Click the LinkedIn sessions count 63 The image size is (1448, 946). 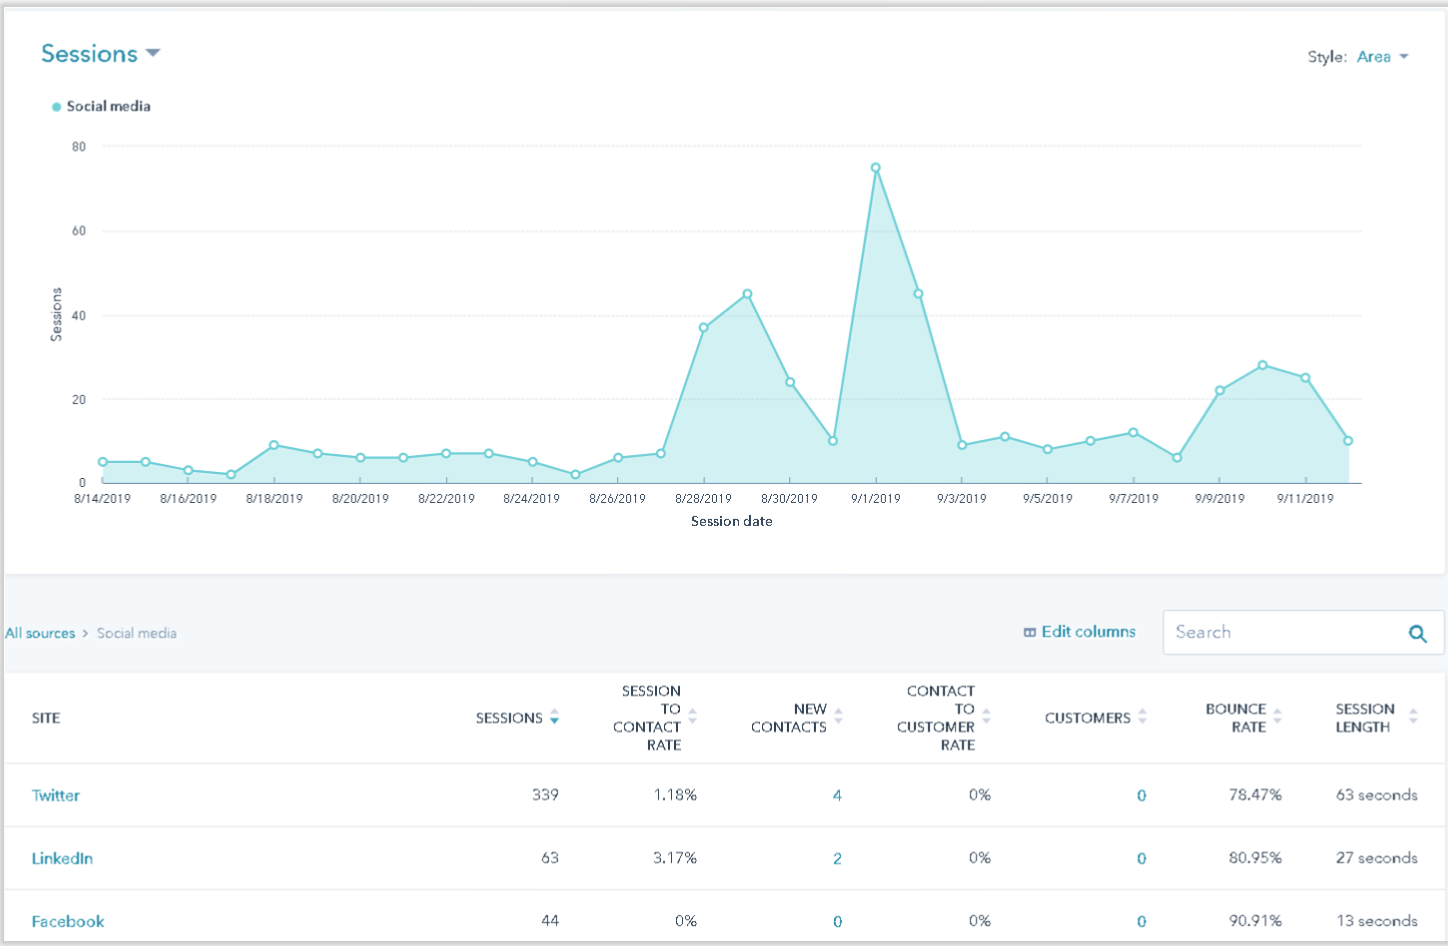(x=550, y=858)
